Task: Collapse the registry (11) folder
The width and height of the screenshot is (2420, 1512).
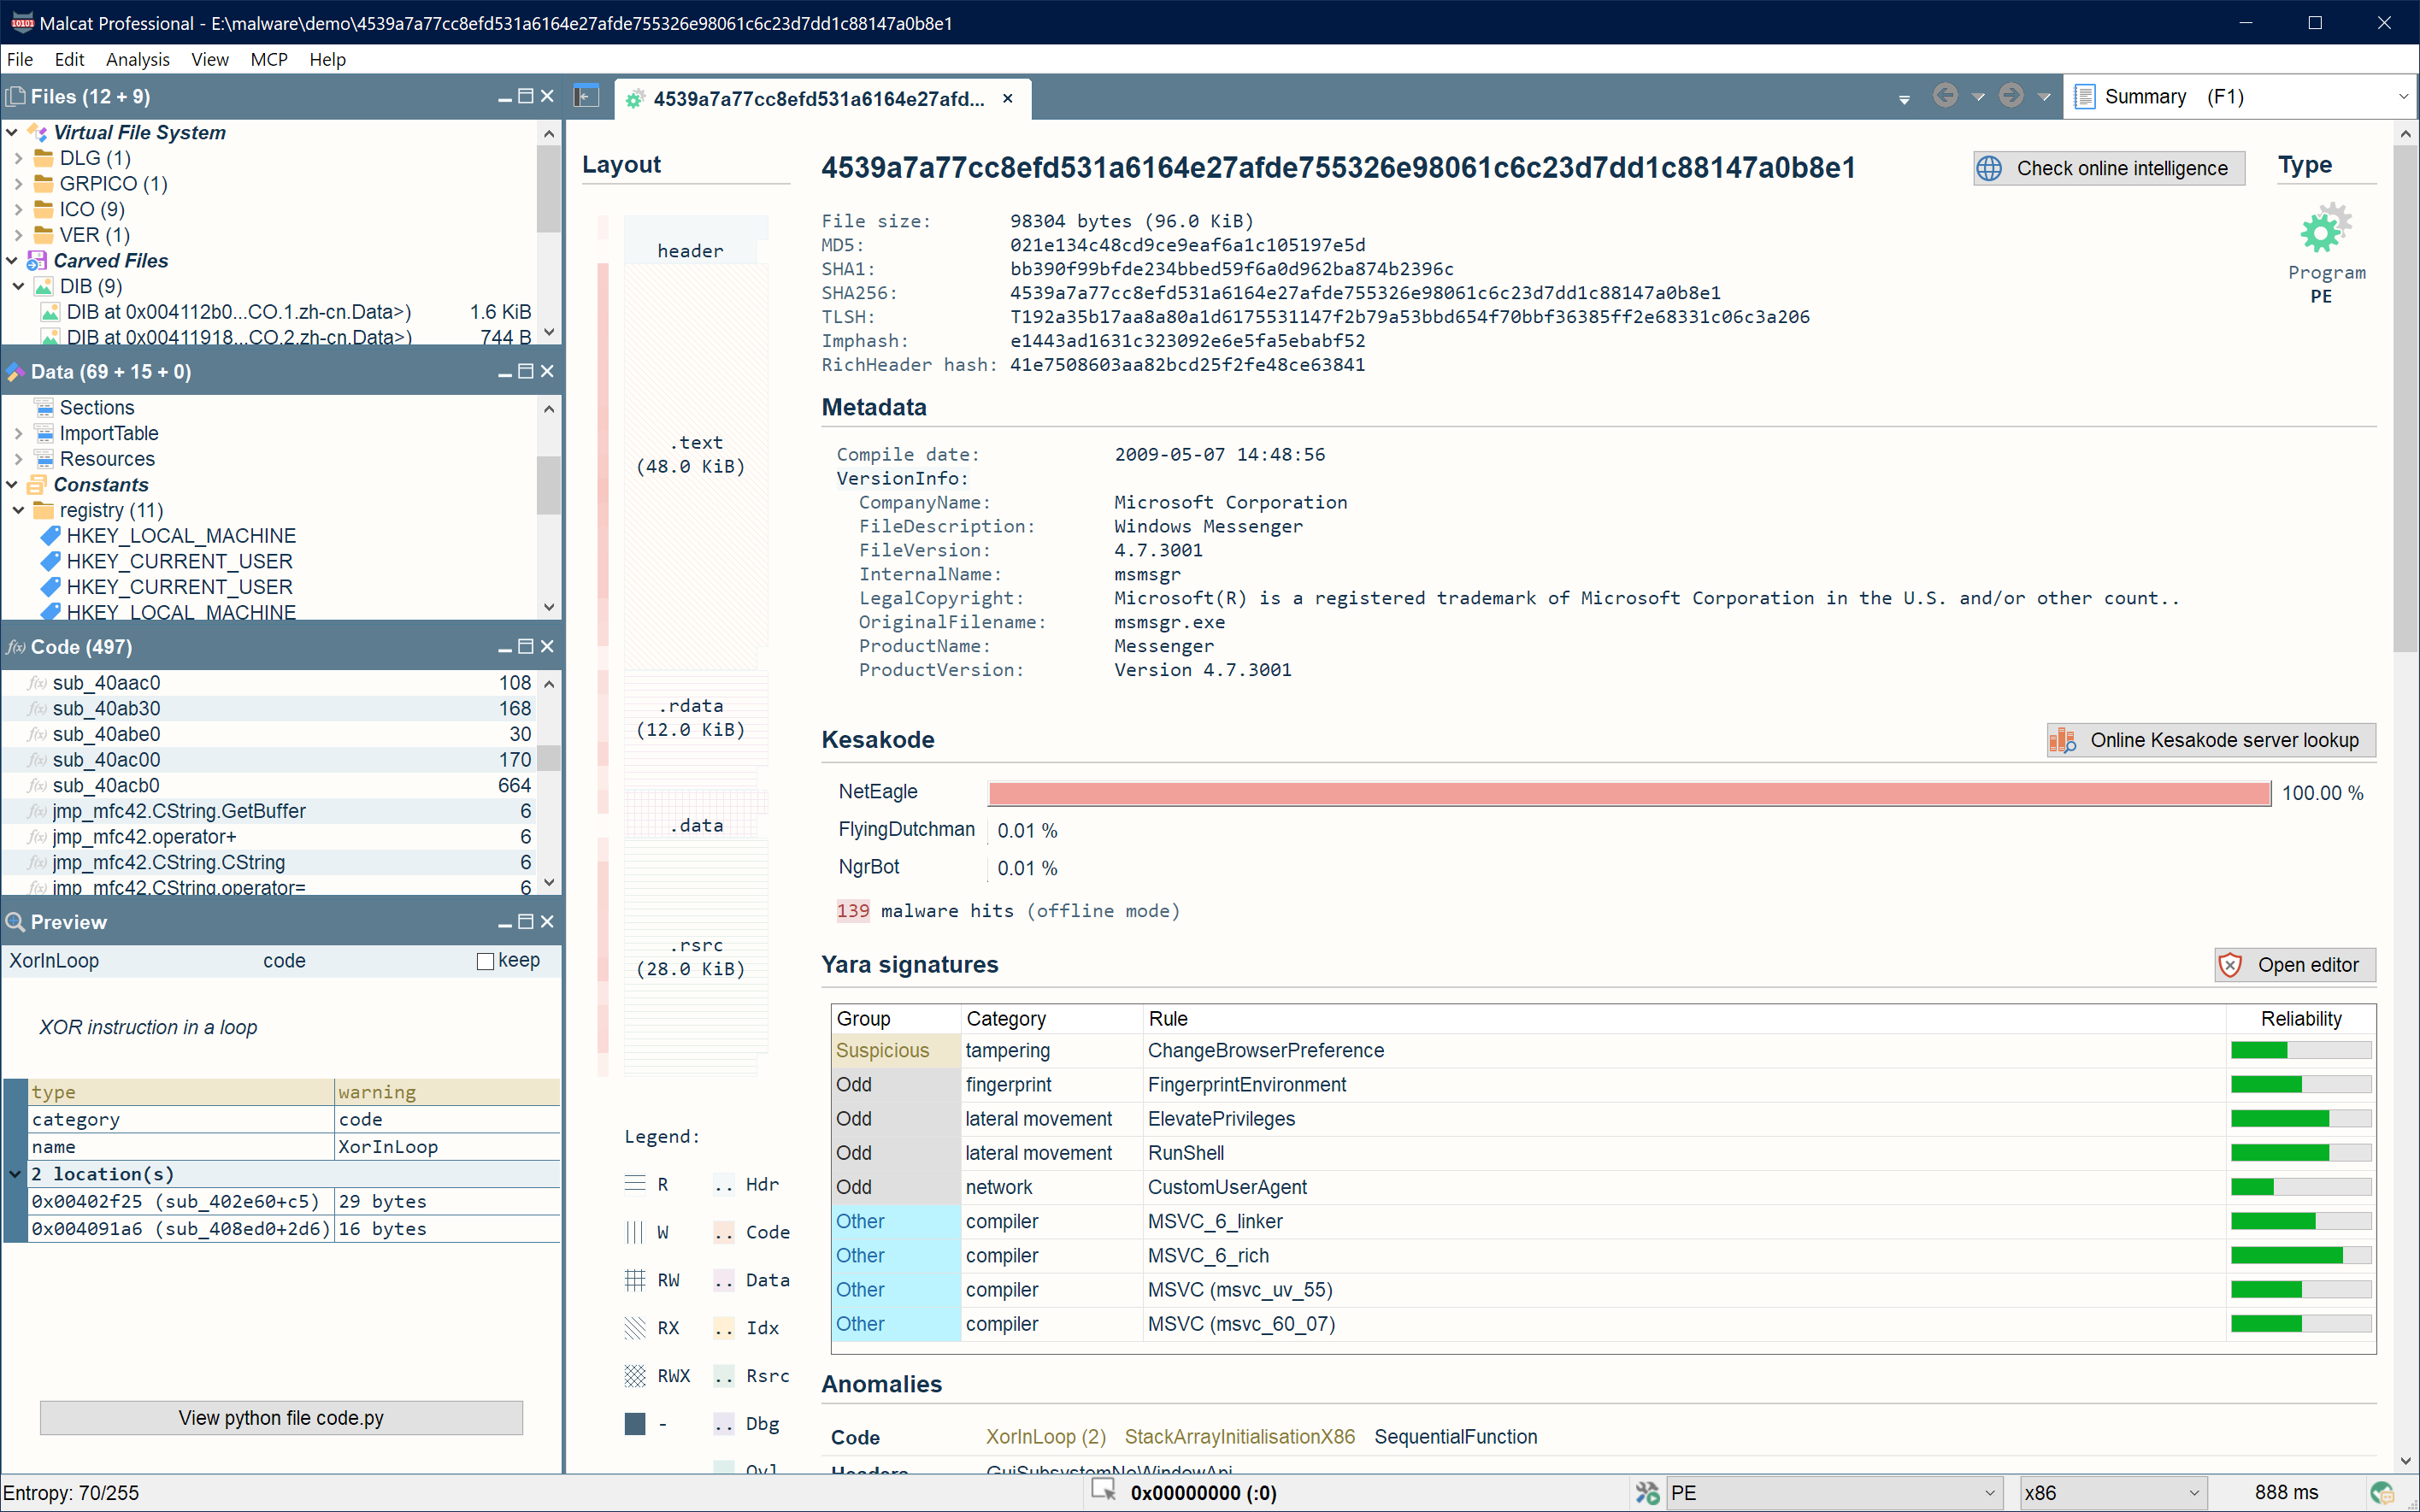Action: point(18,510)
